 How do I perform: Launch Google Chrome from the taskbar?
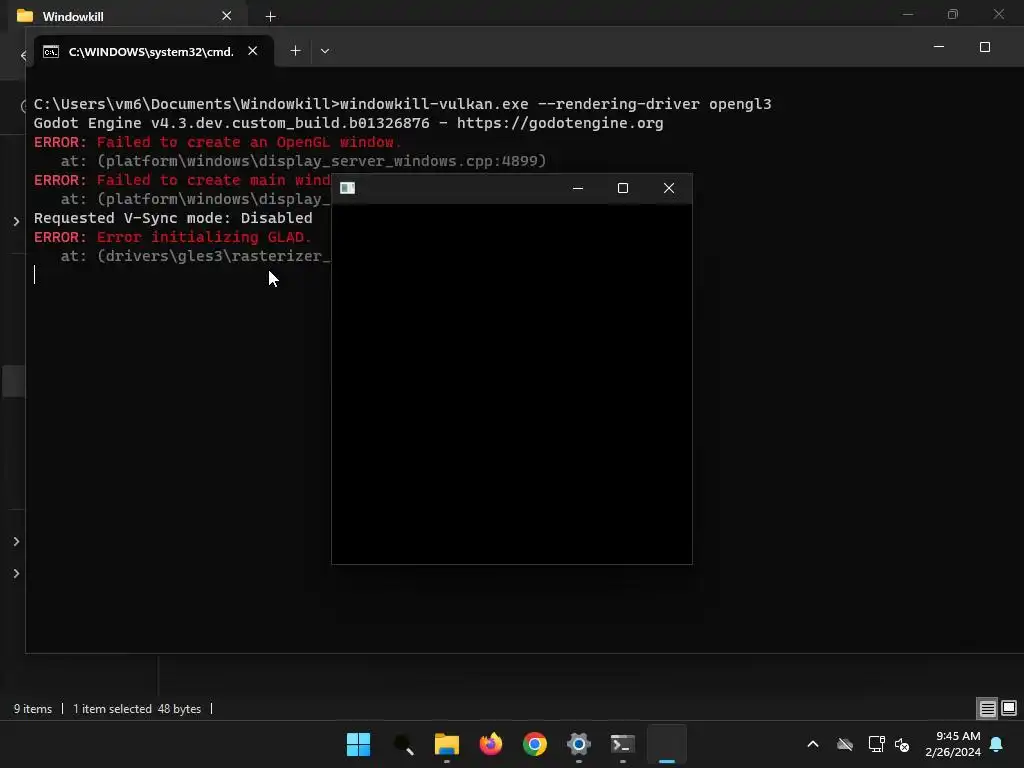(534, 744)
